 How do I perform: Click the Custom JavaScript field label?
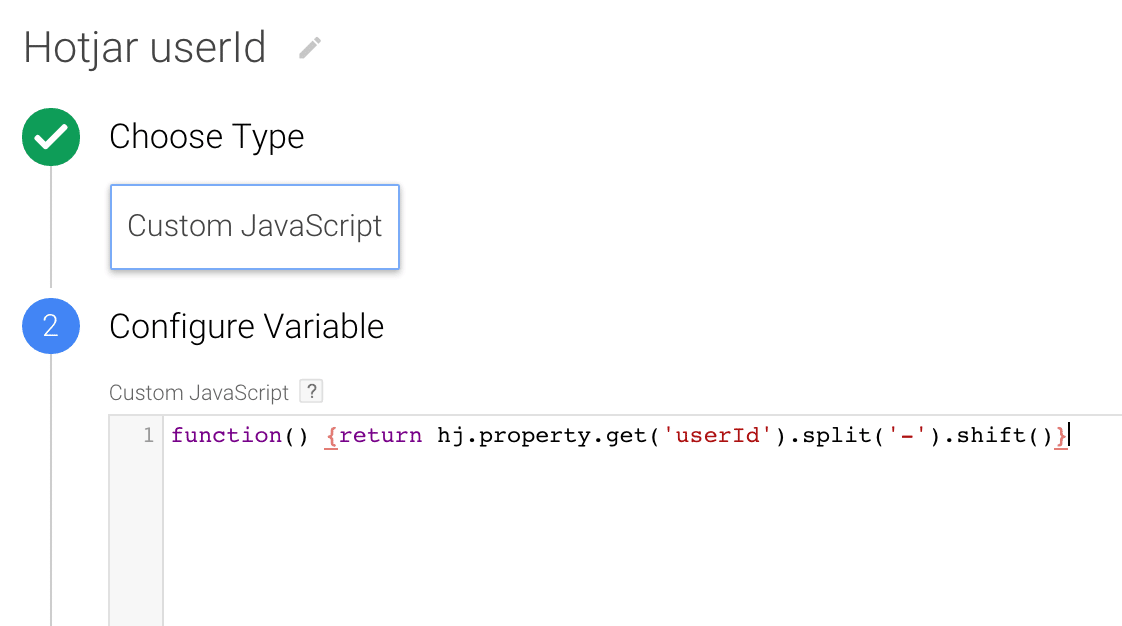(199, 393)
